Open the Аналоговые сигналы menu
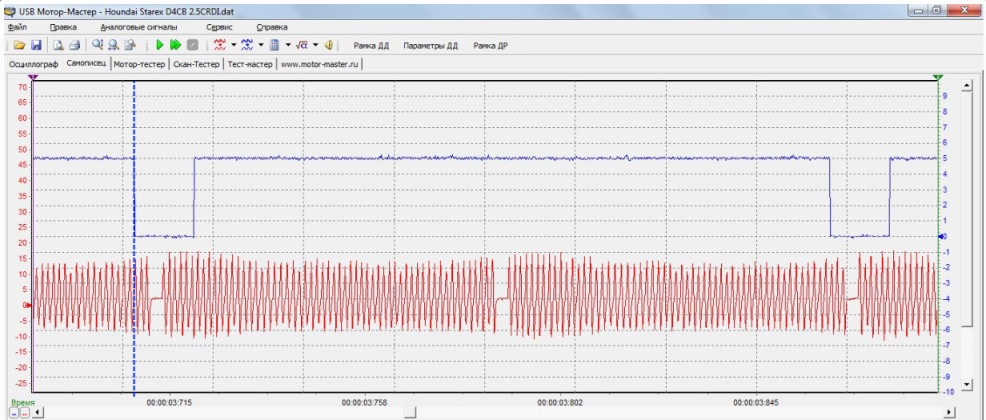Viewport: 986px width, 420px height. click(x=138, y=28)
